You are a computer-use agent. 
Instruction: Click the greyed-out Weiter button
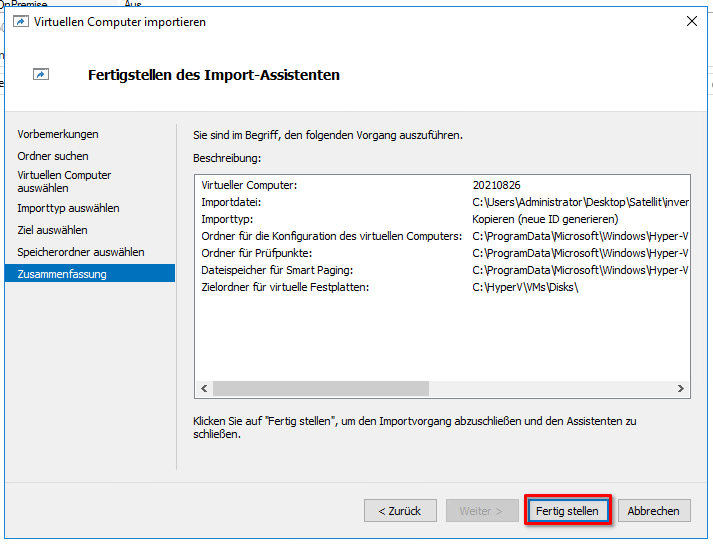click(x=481, y=510)
